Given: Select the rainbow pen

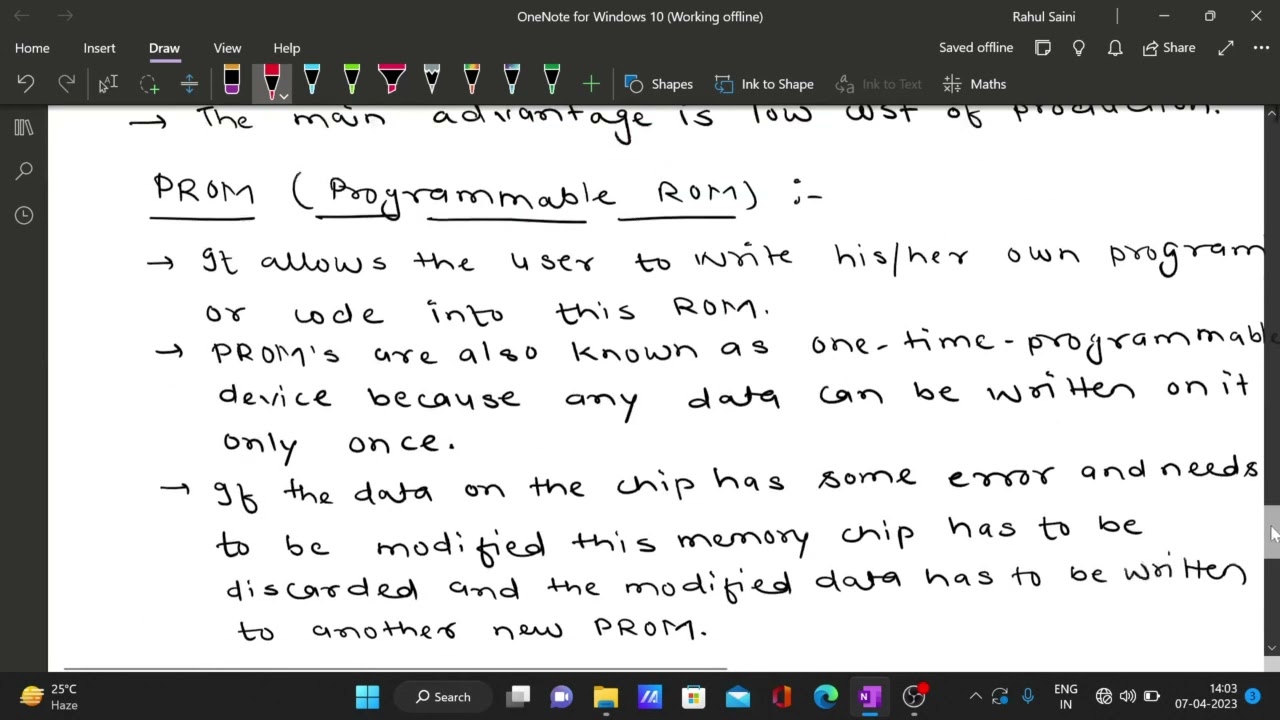Looking at the screenshot, I should [472, 82].
